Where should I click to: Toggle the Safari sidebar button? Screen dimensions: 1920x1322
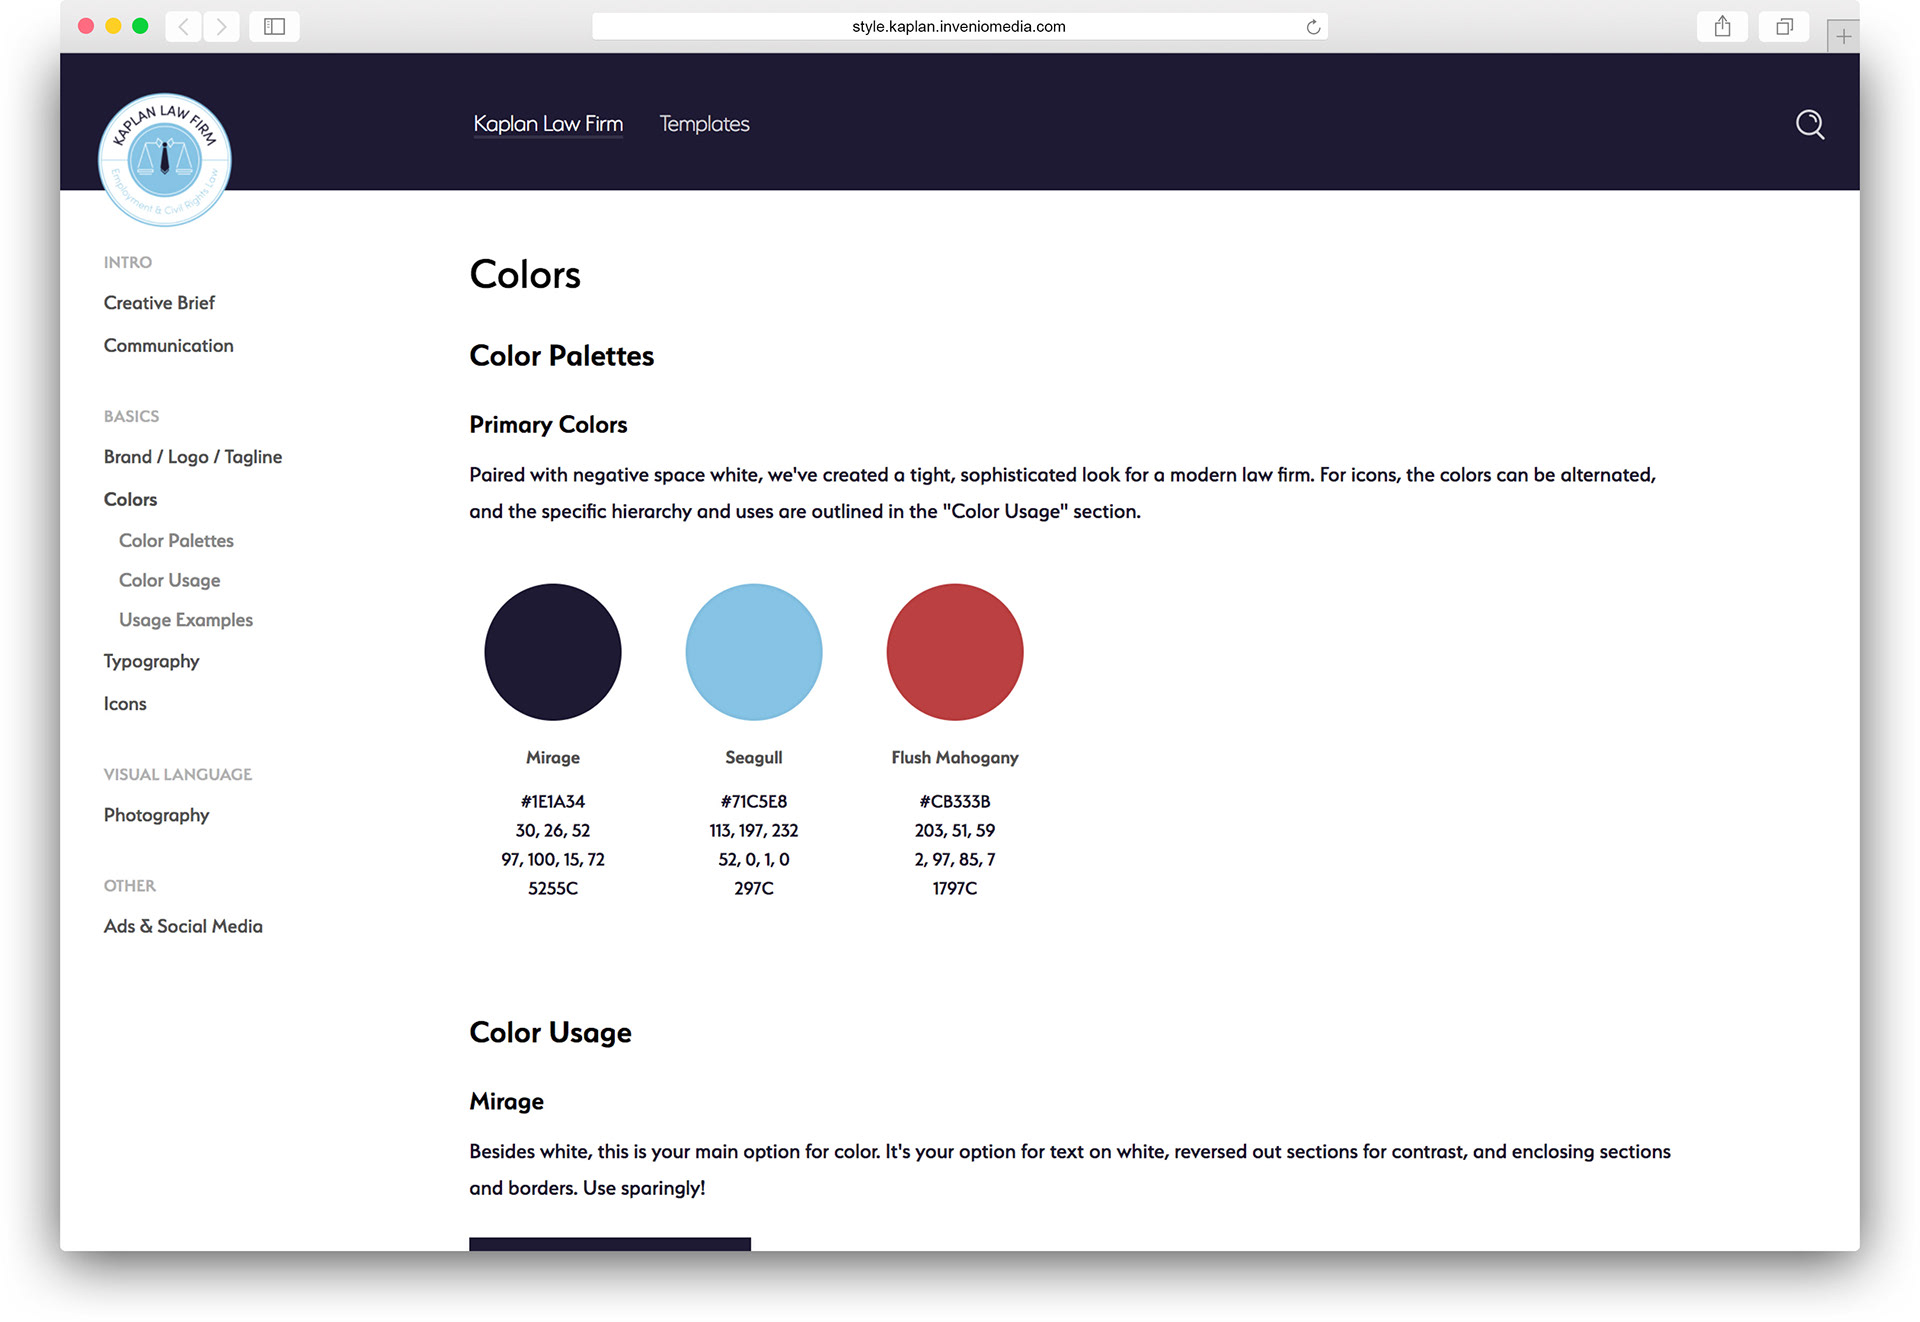point(274,26)
